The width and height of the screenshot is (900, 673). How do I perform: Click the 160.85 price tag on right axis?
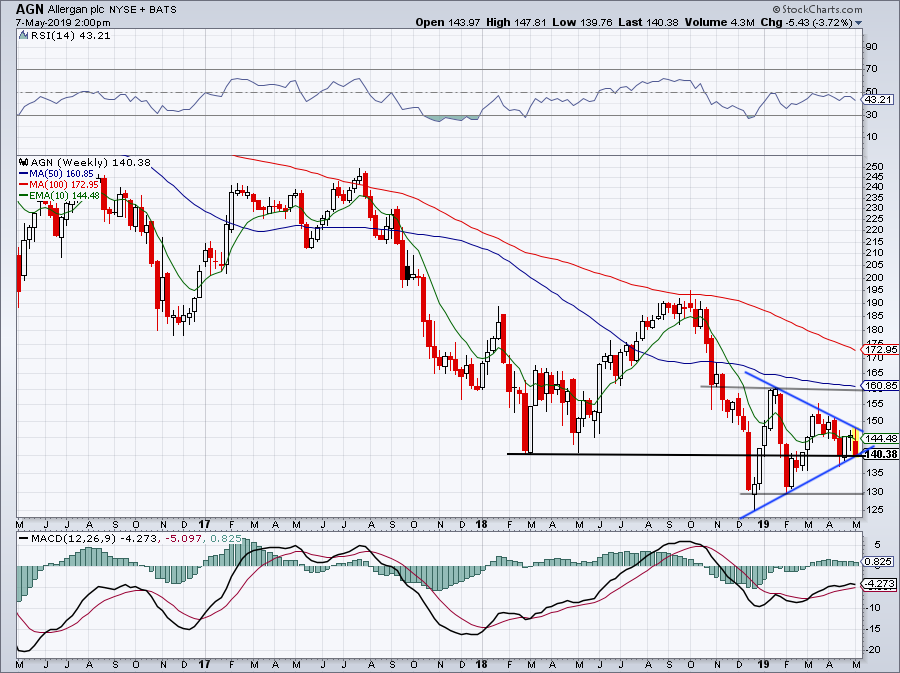880,386
